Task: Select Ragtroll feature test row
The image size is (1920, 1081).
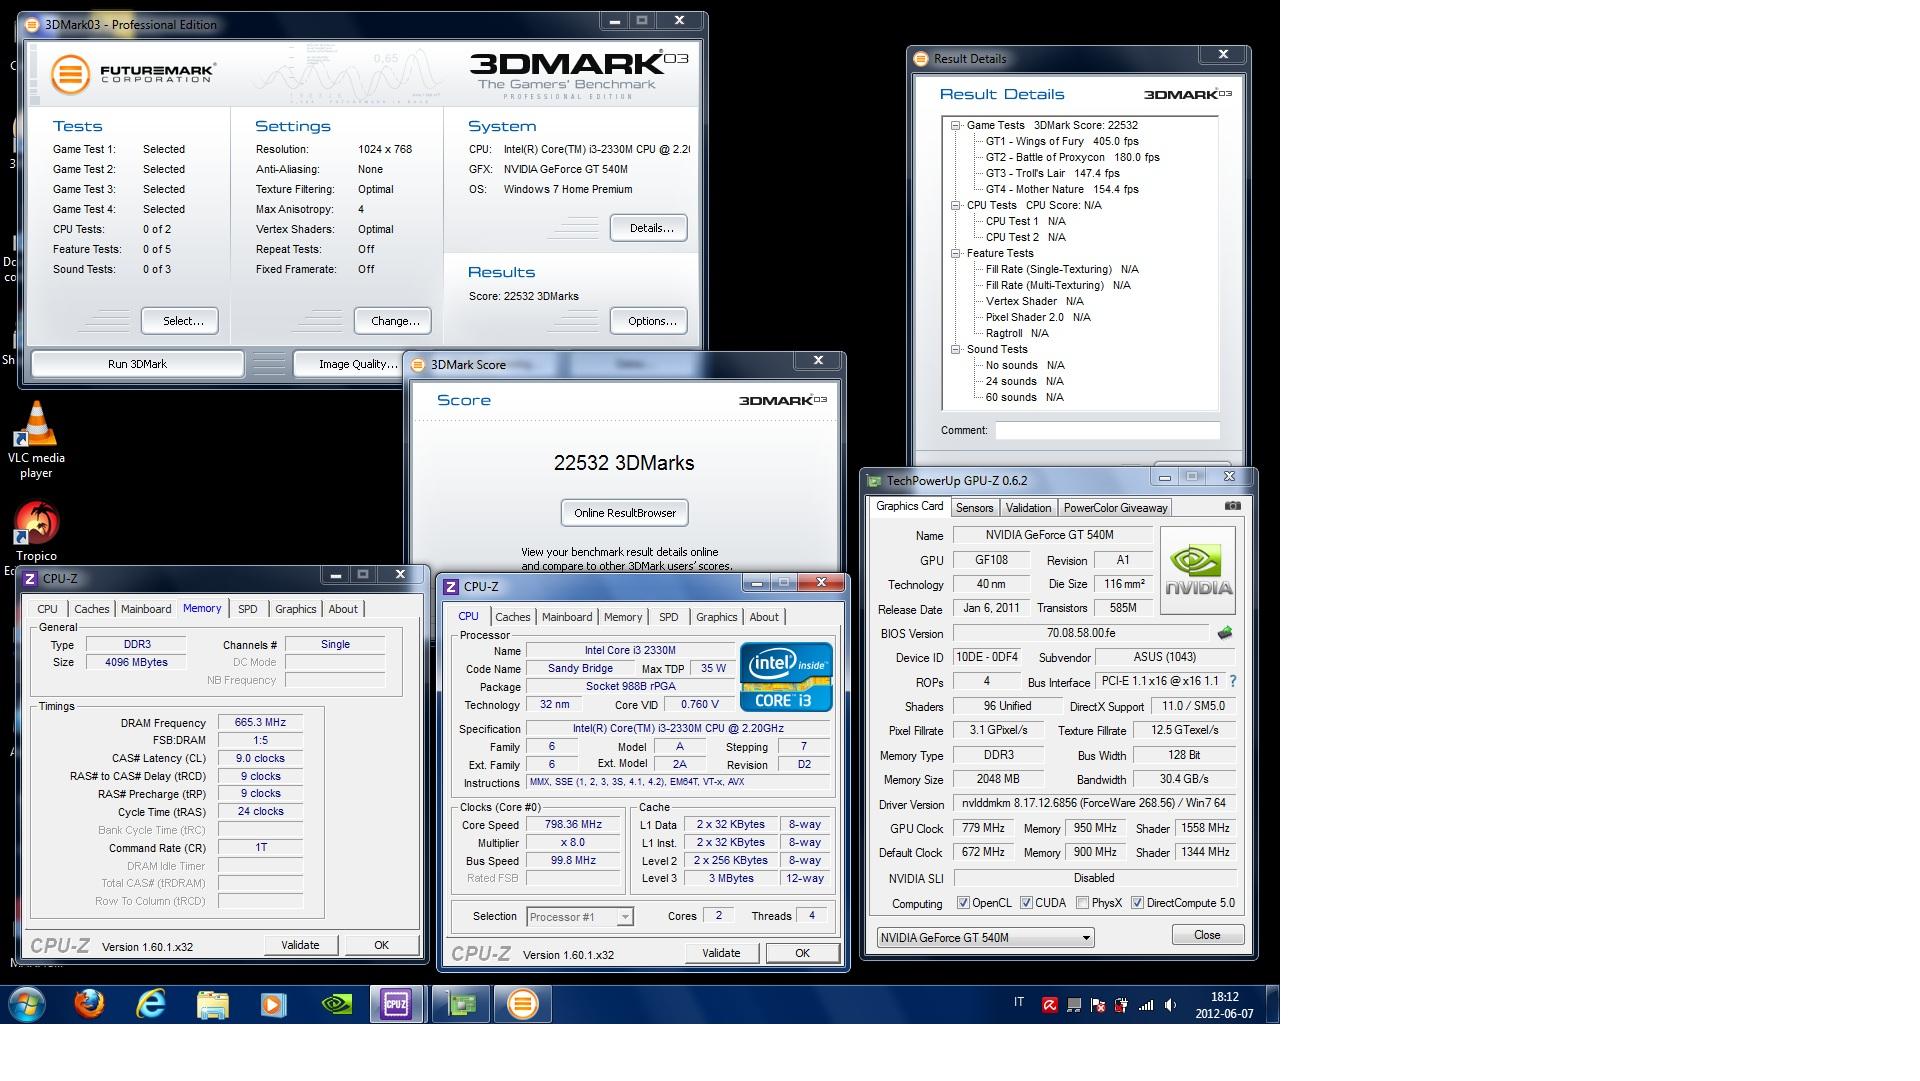Action: [x=1017, y=333]
